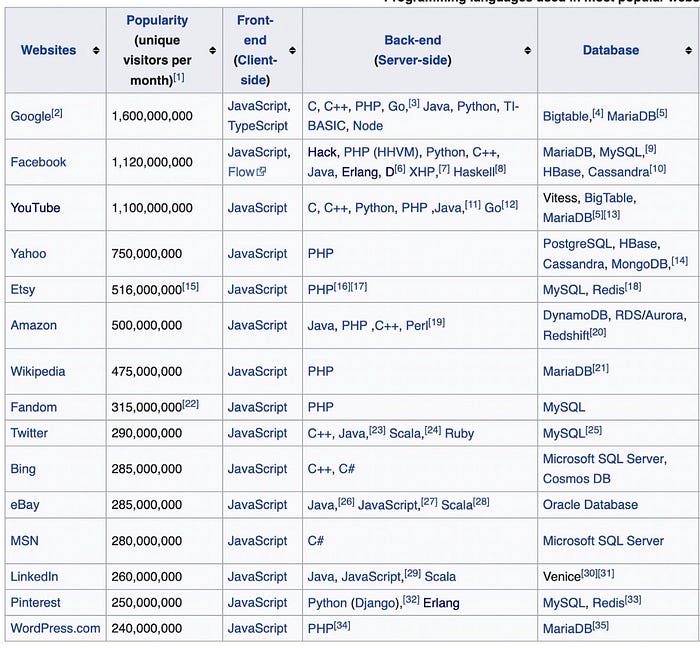Open the Pinterest website link
Viewport: 700px width, 648px height.
[x=35, y=602]
